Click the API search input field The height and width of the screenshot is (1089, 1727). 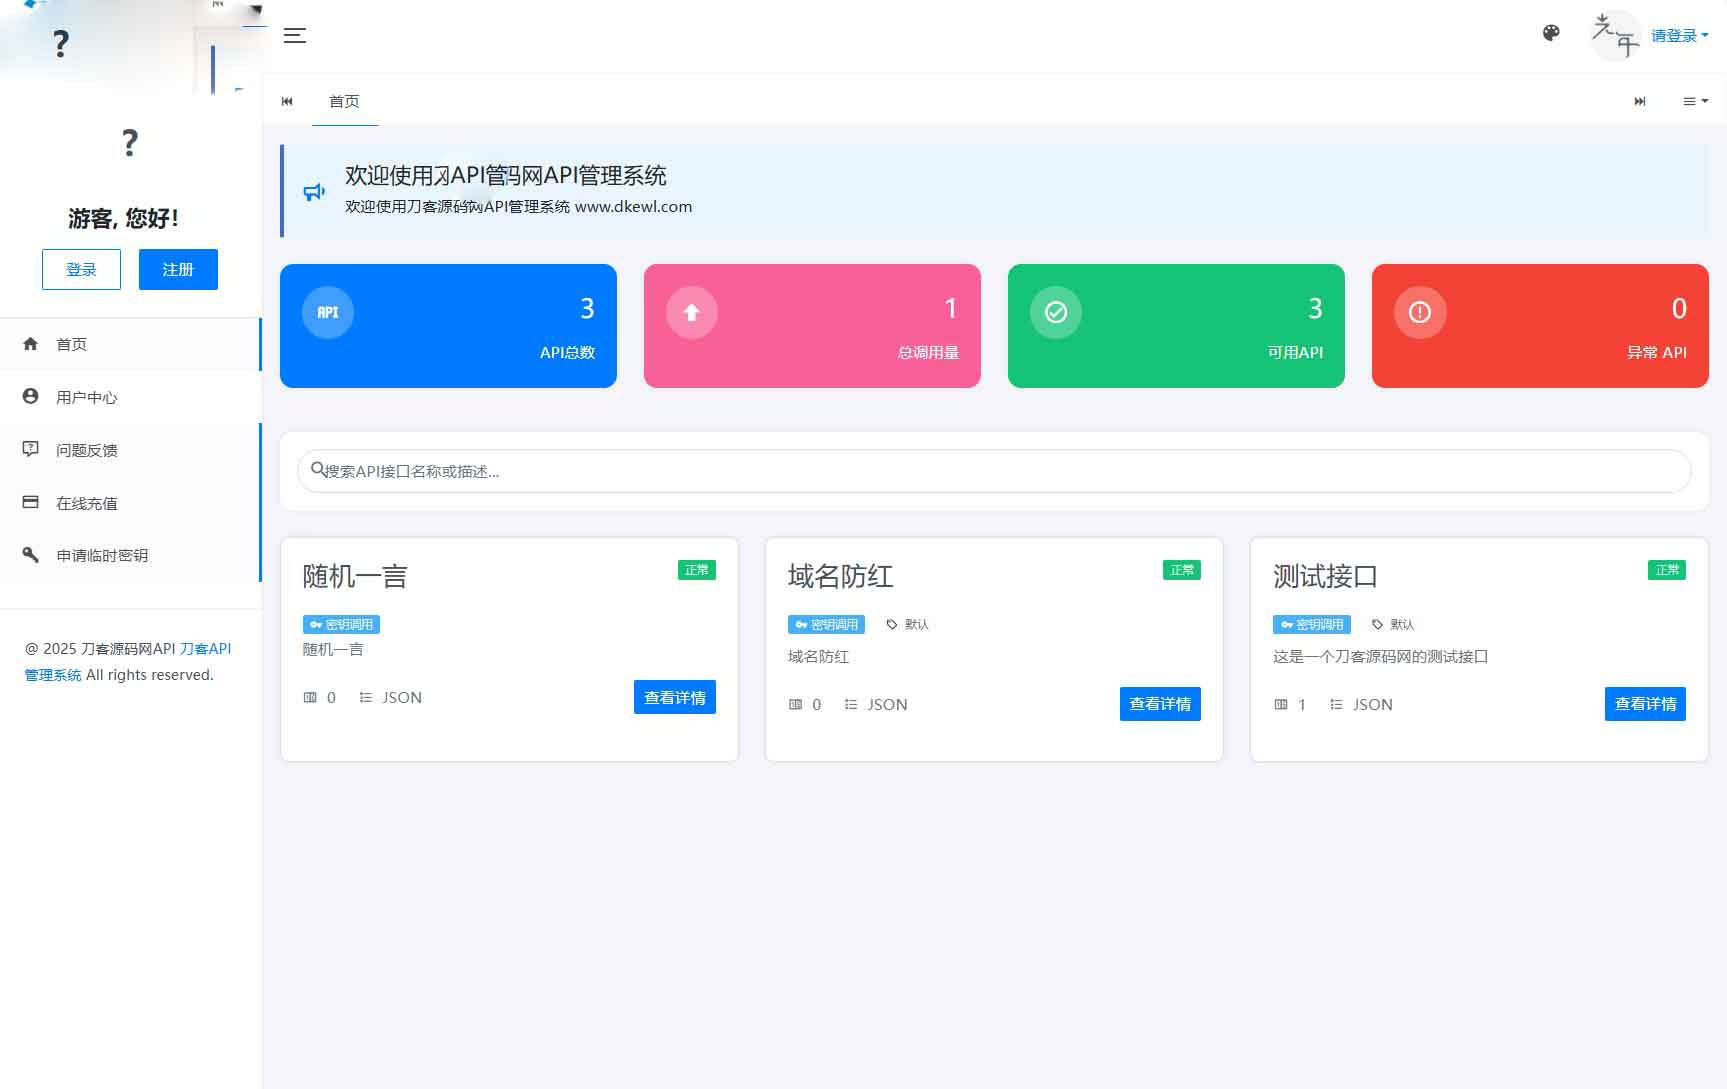coord(994,471)
